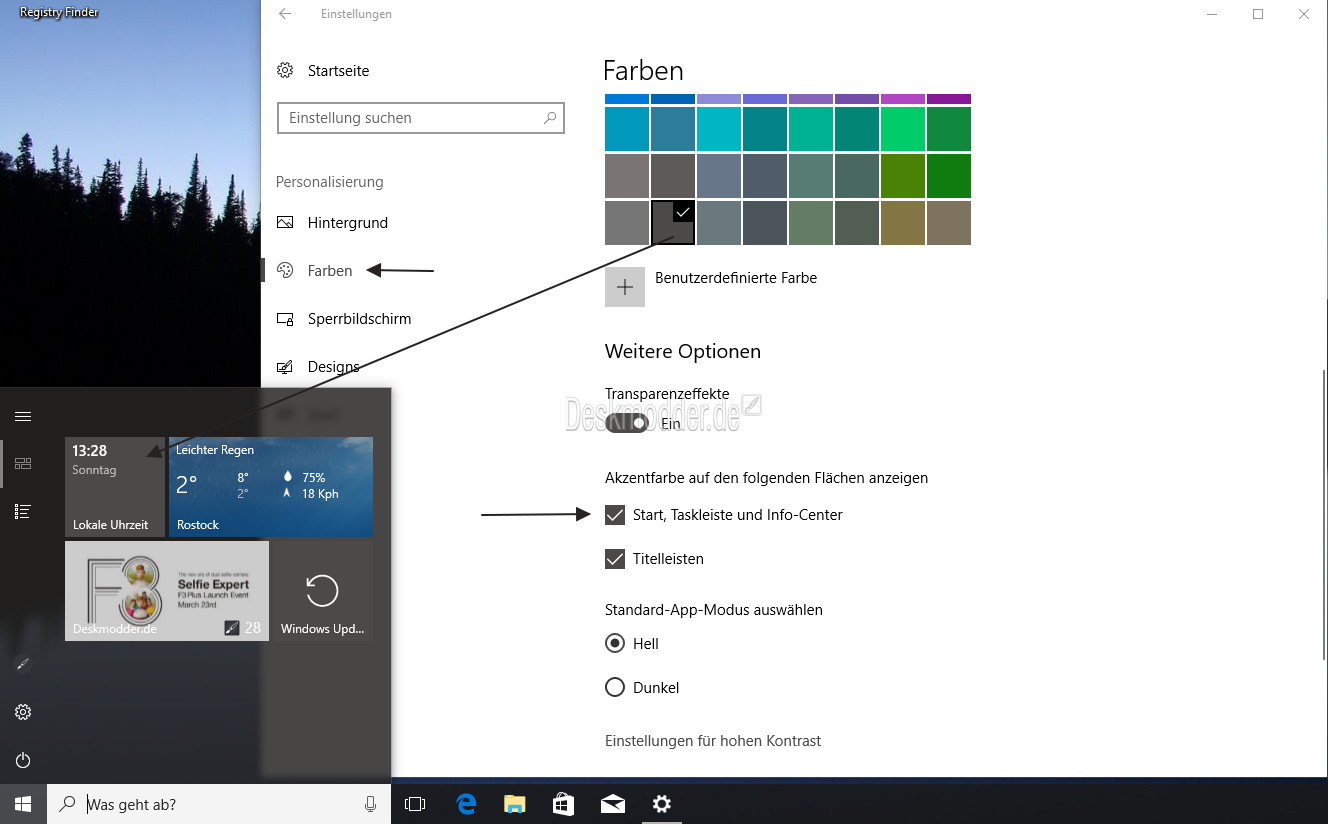Click the Windows Start button

click(x=23, y=804)
